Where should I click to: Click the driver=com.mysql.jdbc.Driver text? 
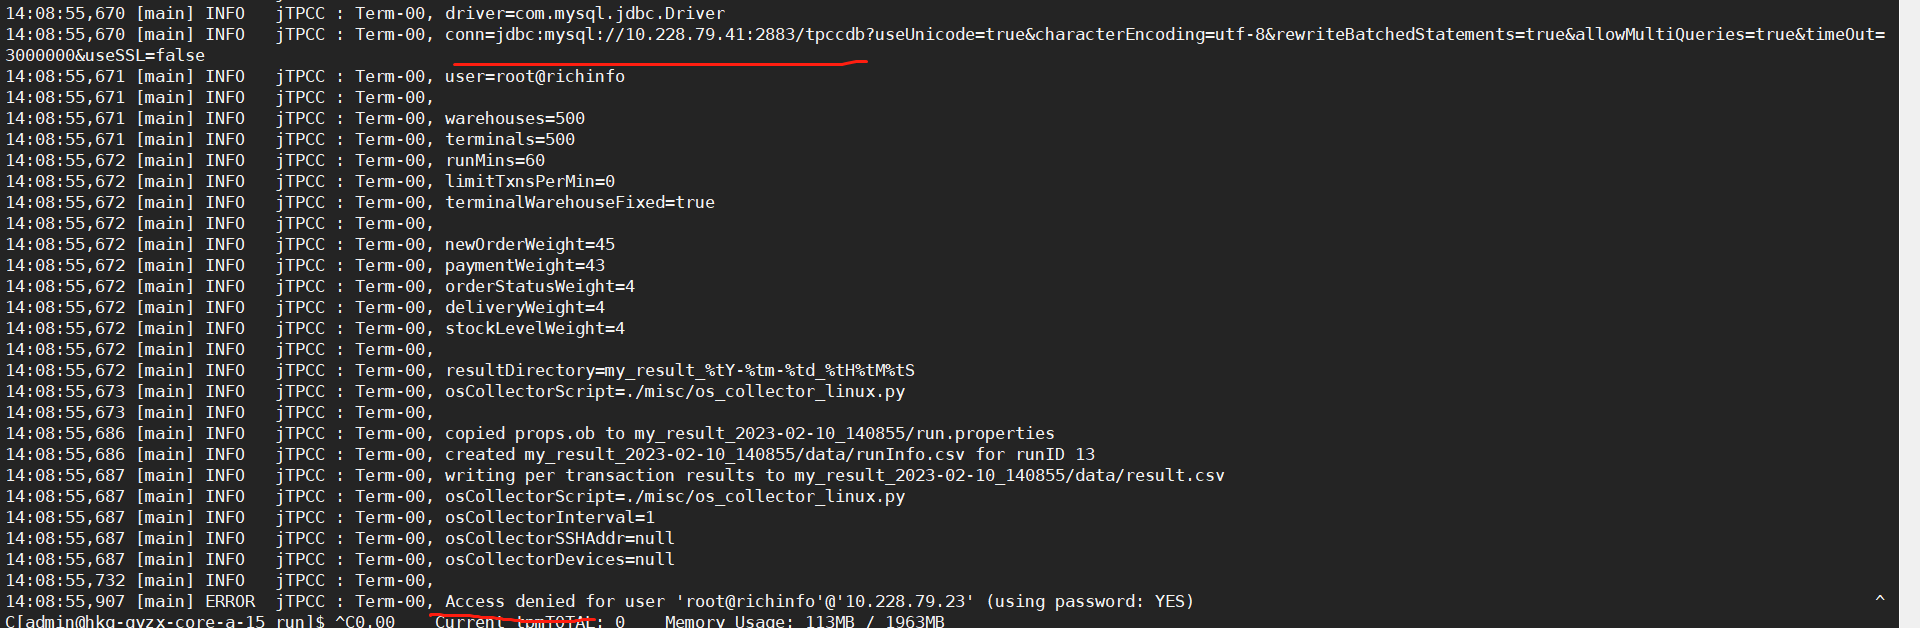585,13
